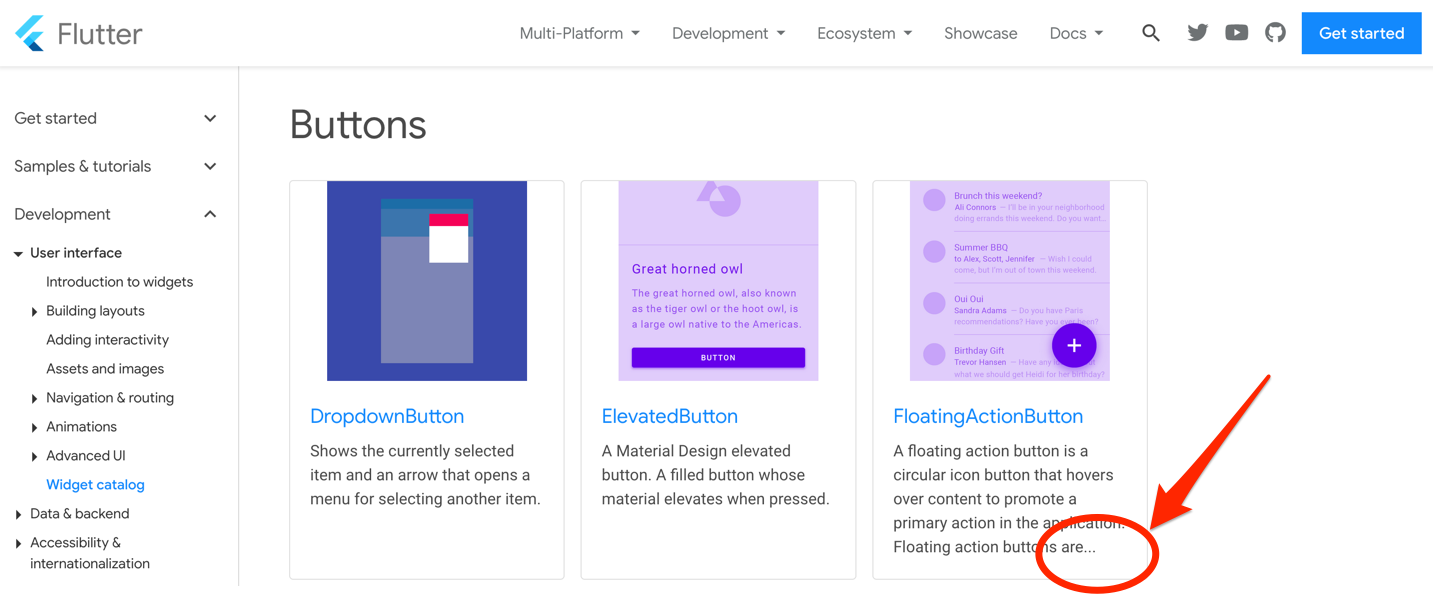Click the Building layouts sidebar label
The height and width of the screenshot is (594, 1433).
coord(95,311)
